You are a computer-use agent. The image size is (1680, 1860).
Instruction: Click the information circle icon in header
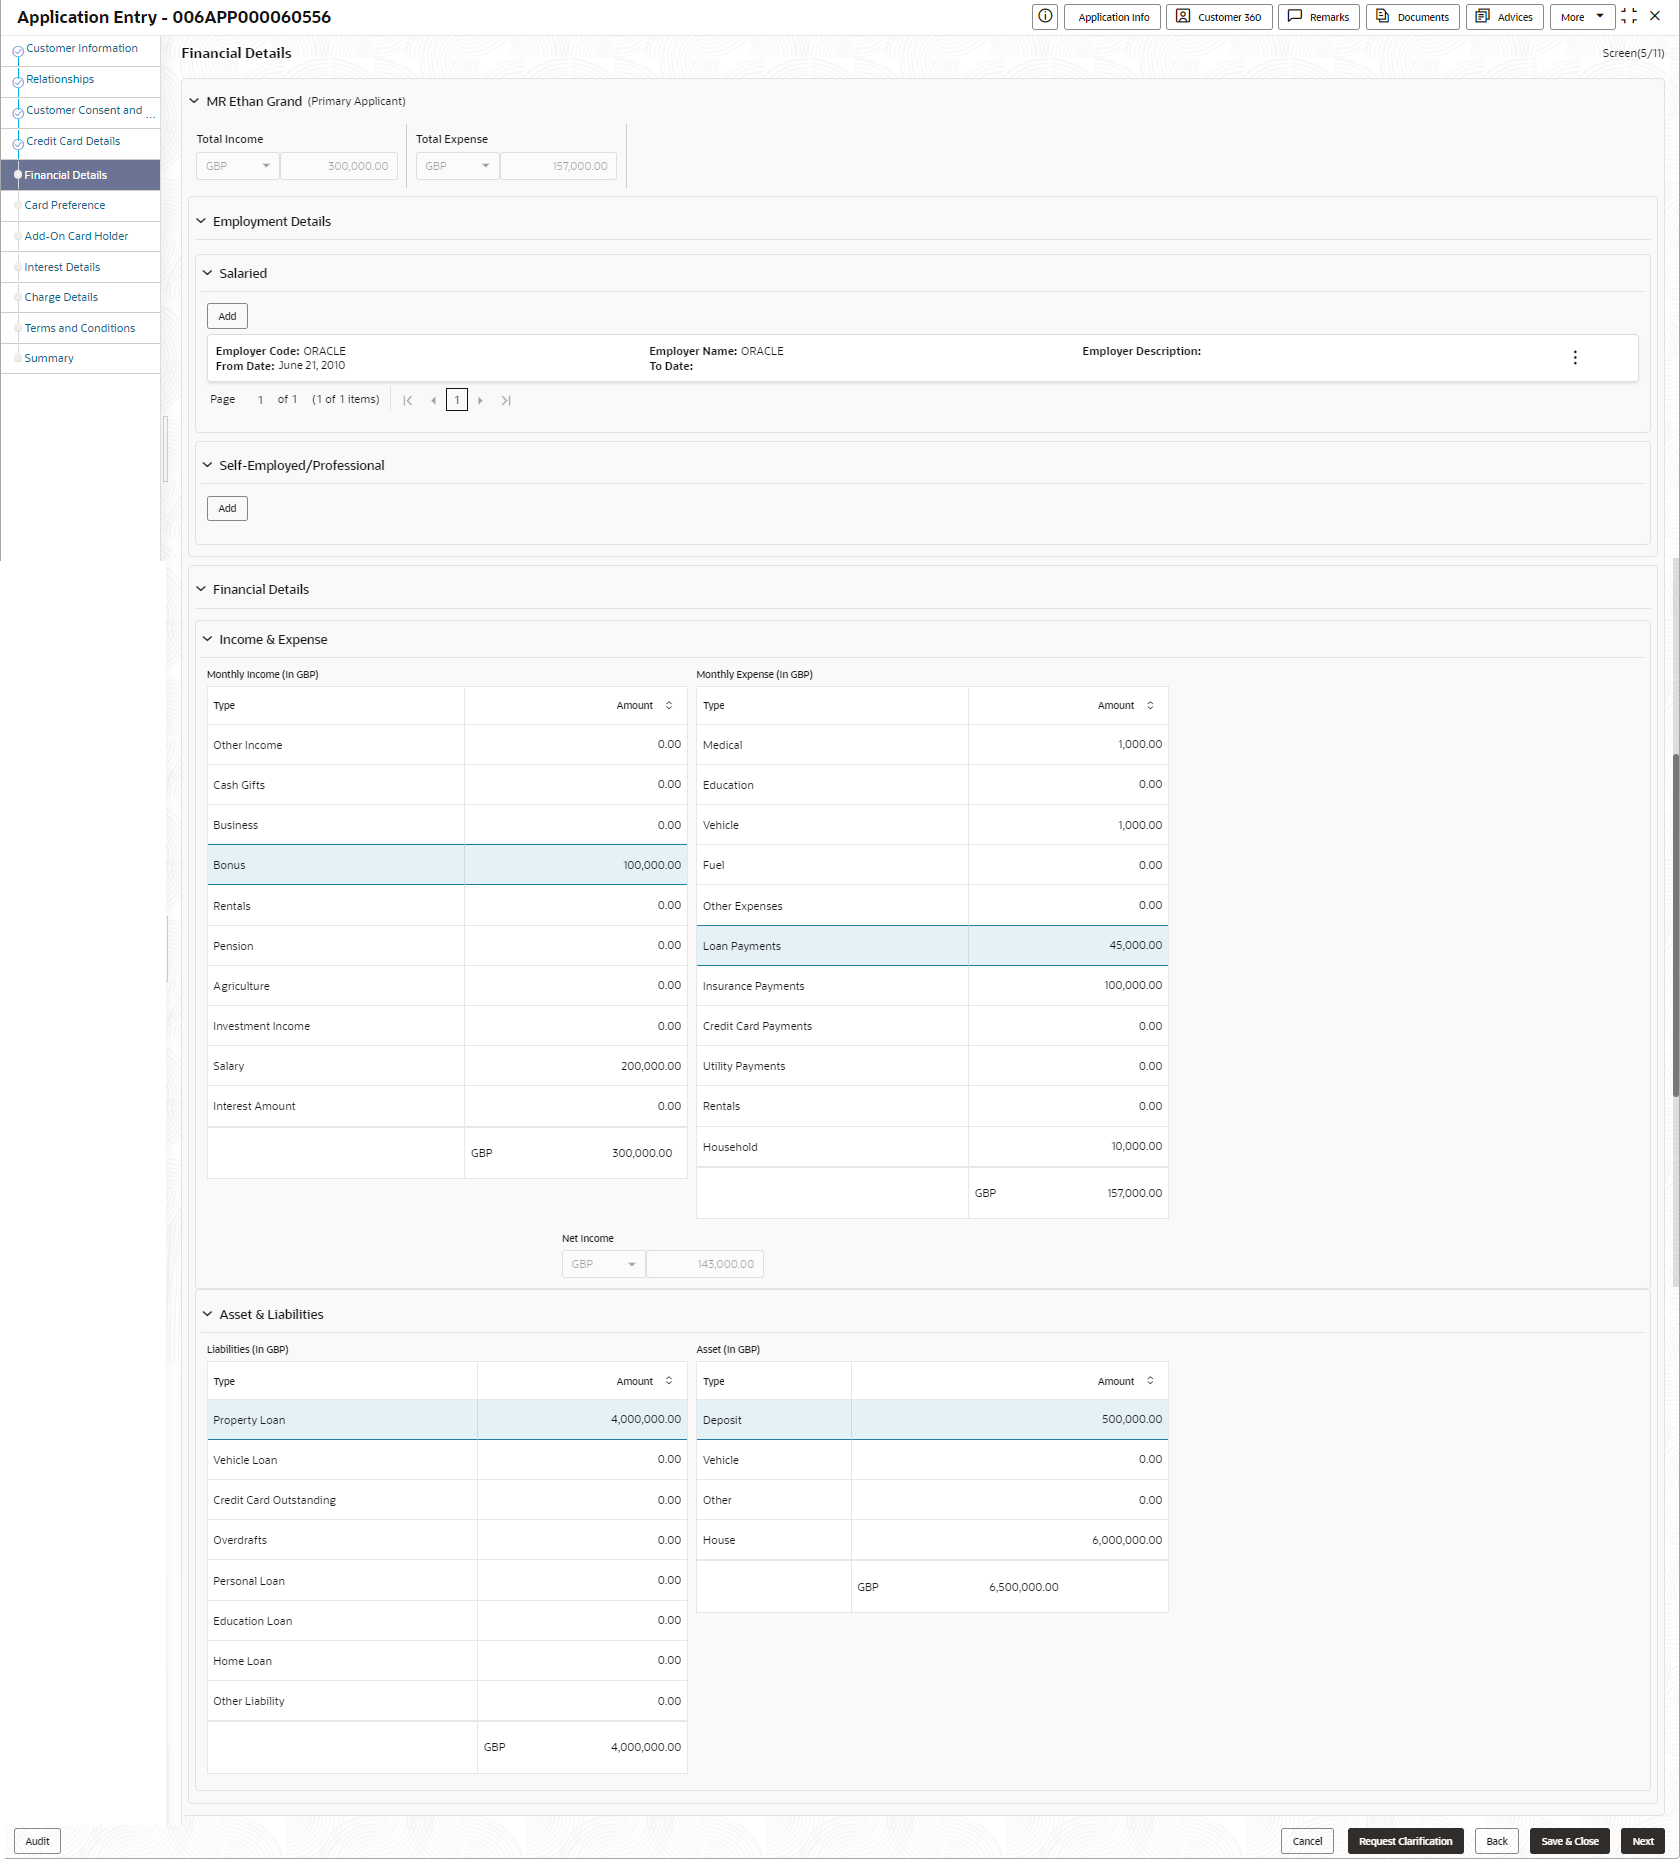click(x=1045, y=16)
